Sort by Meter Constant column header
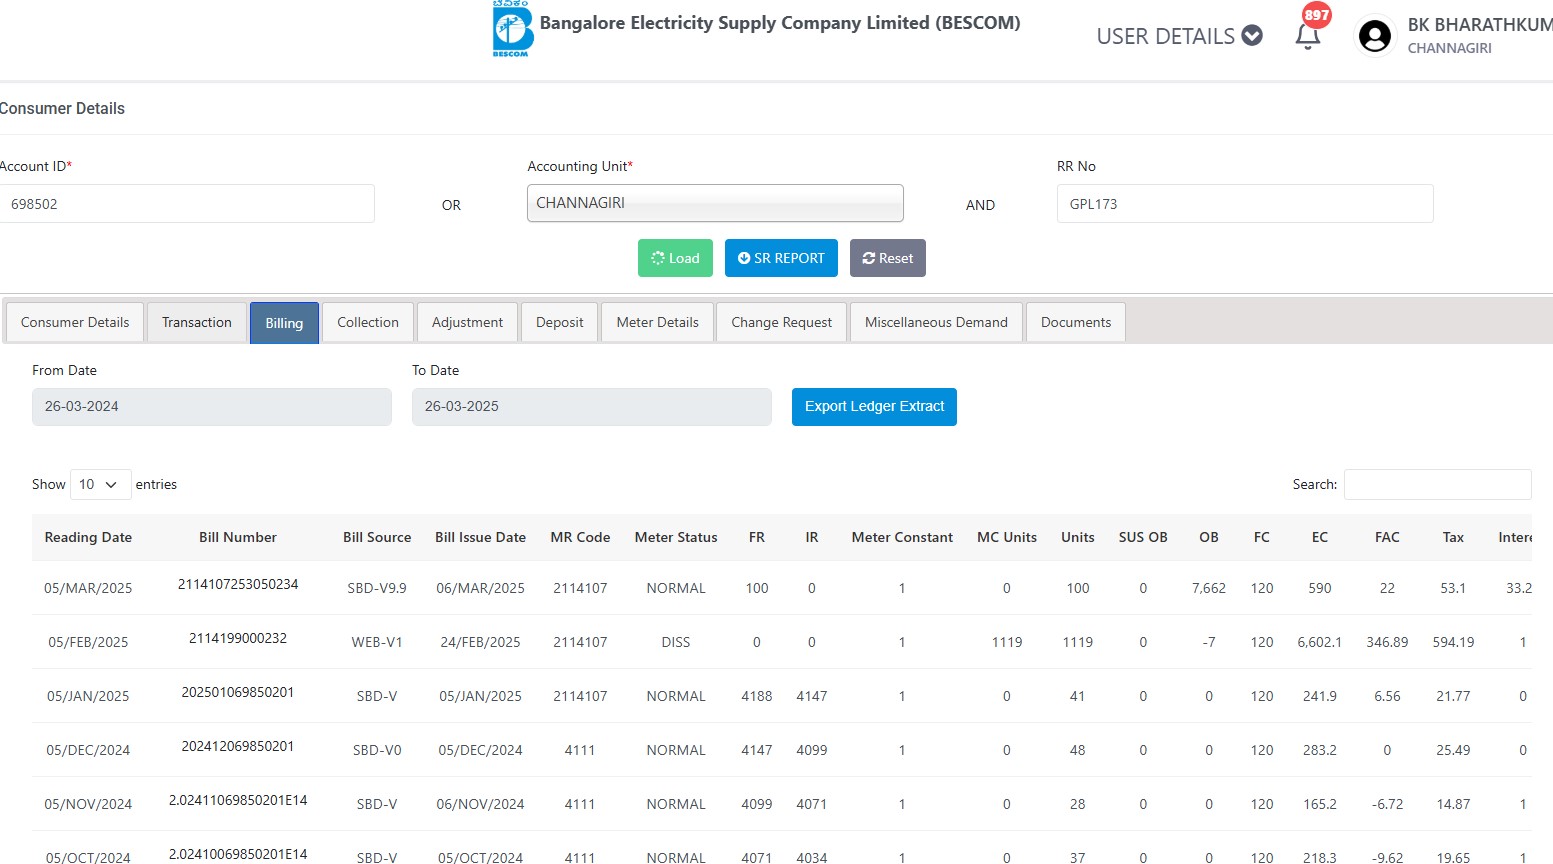The height and width of the screenshot is (864, 1553). tap(902, 537)
